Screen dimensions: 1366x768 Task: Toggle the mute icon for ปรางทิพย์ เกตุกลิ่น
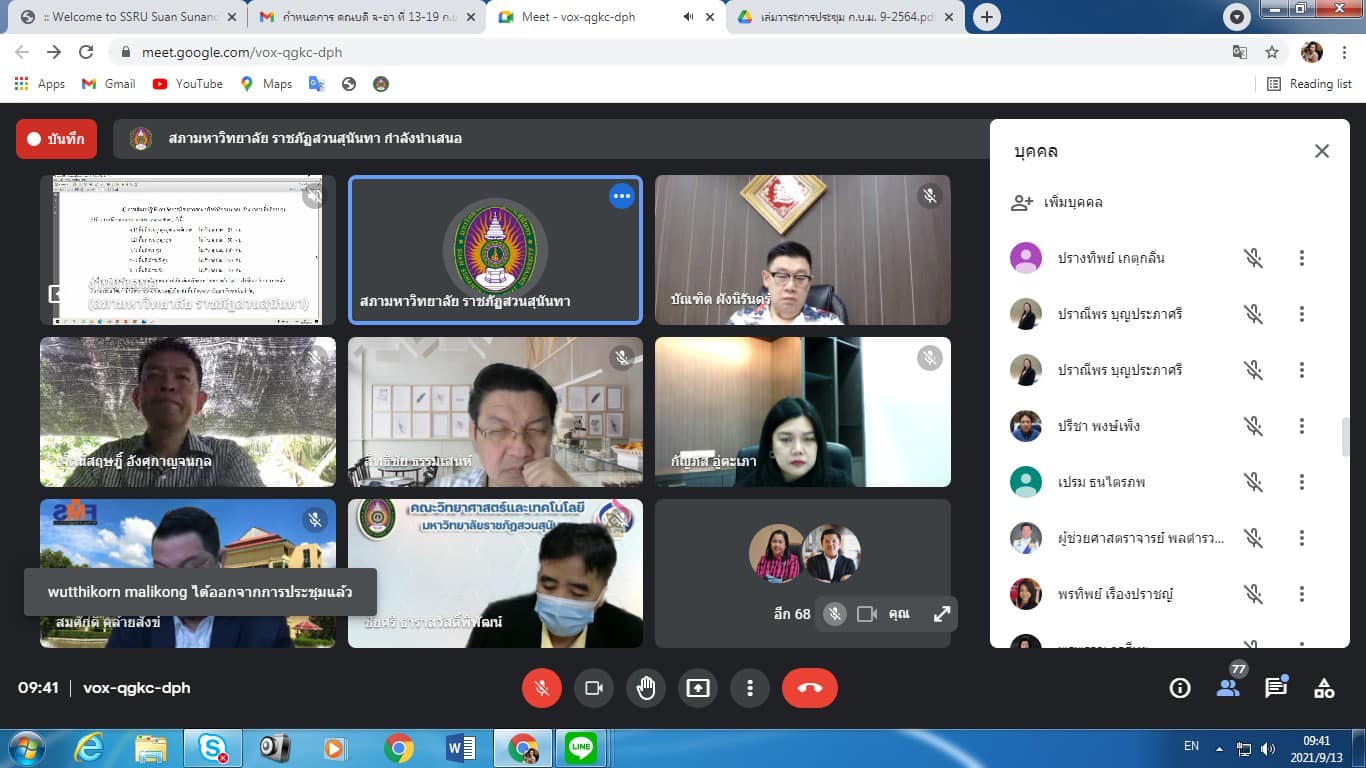click(x=1253, y=258)
